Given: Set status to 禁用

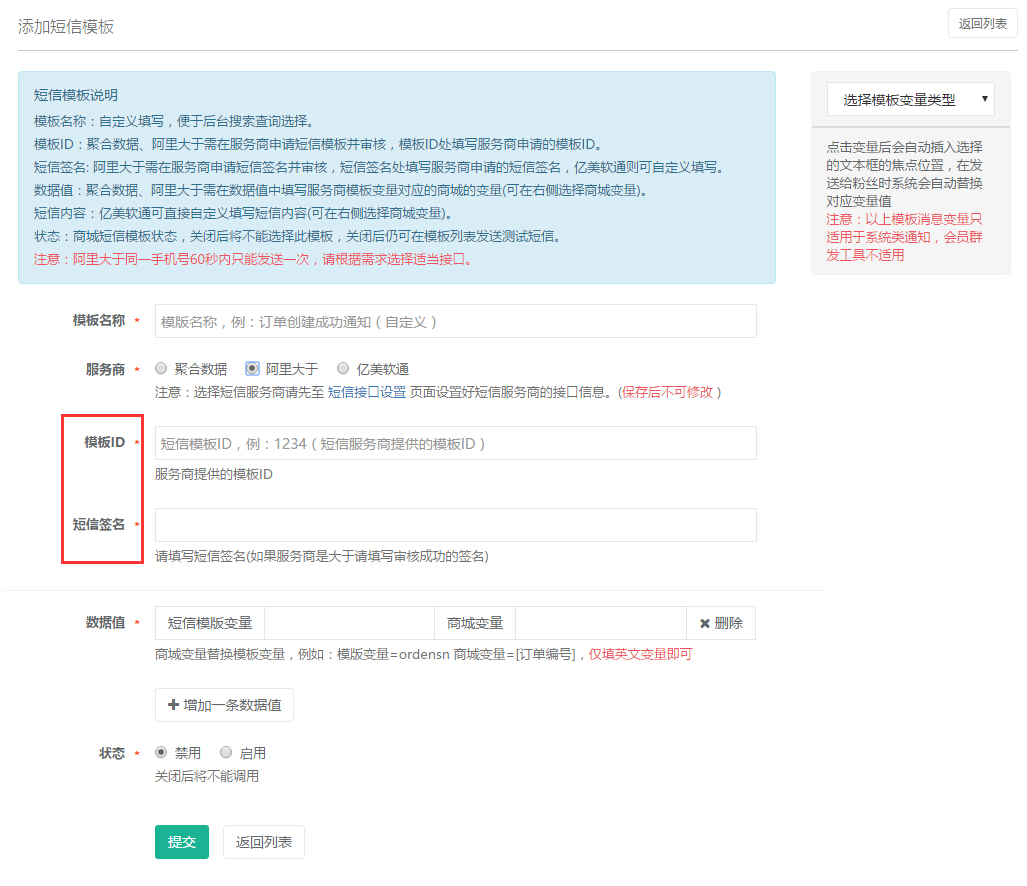Looking at the screenshot, I should [161, 753].
